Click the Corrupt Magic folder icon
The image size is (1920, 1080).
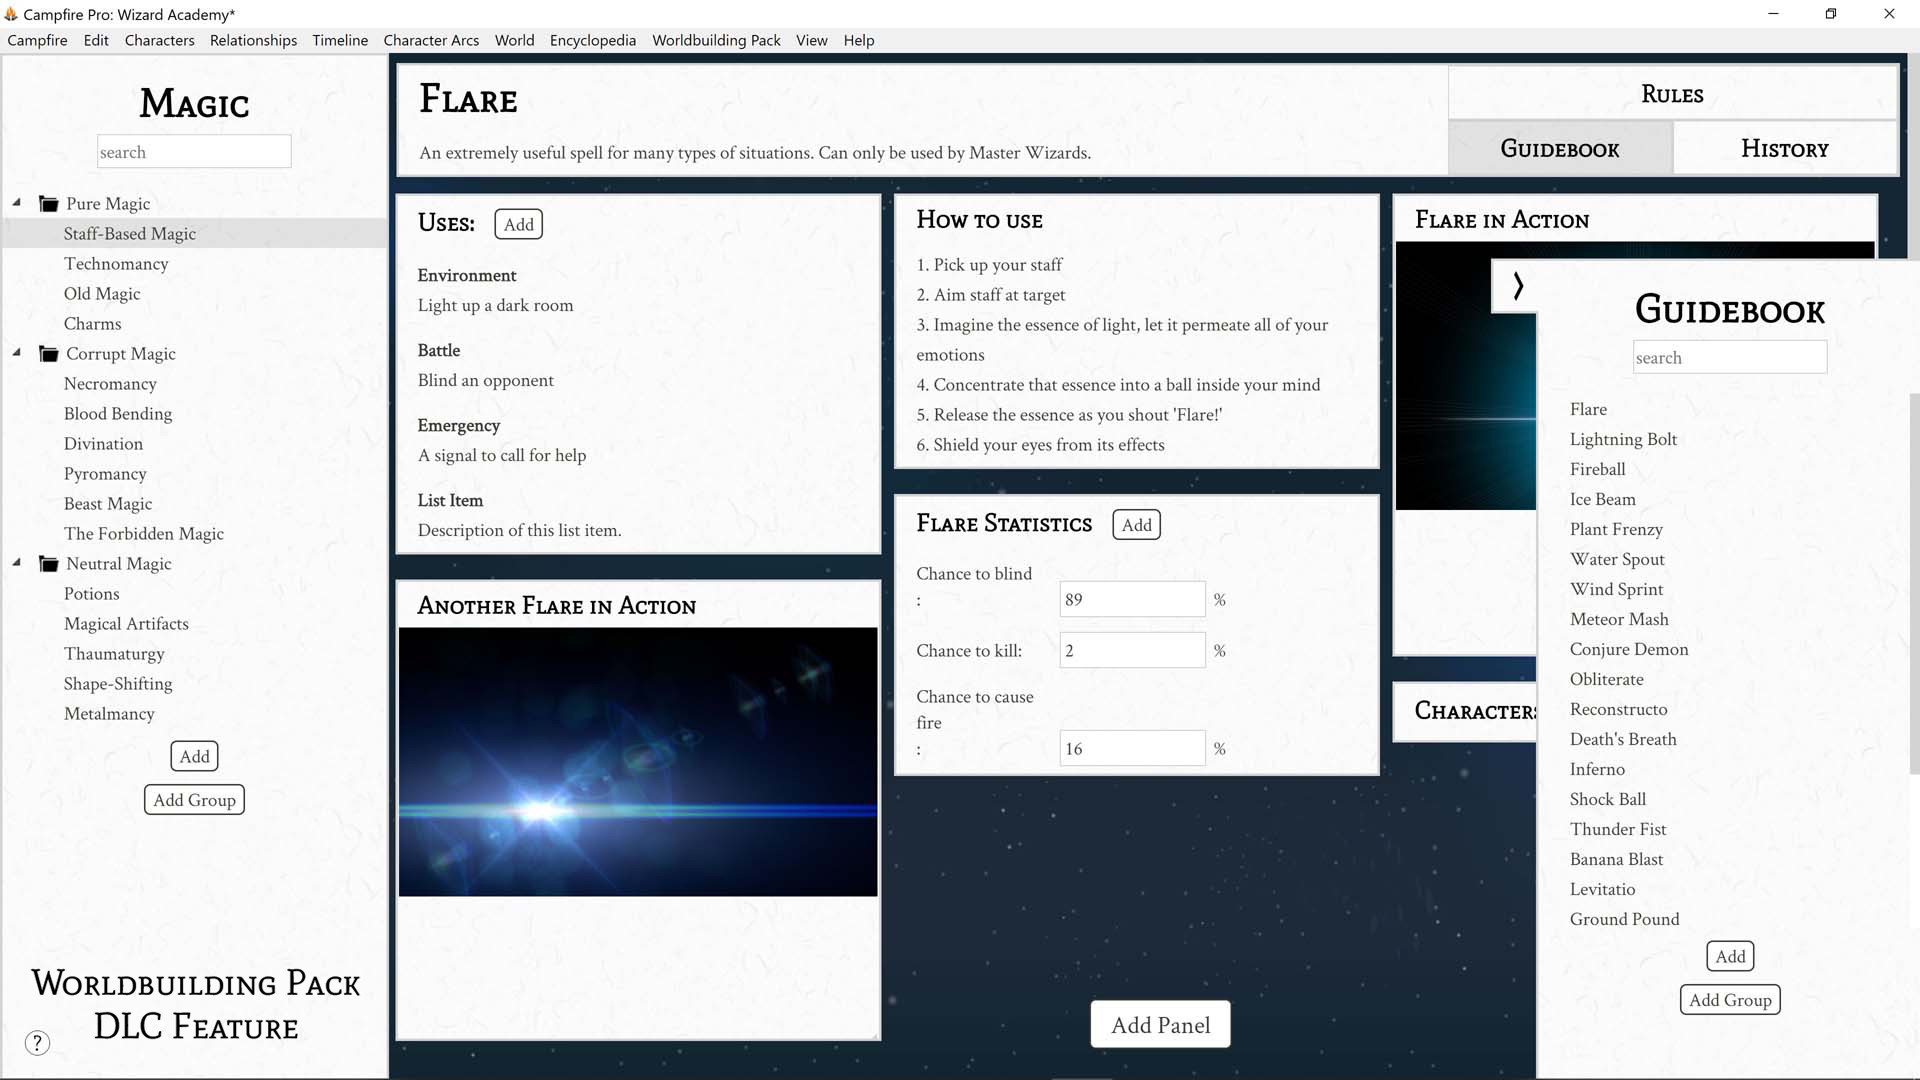[x=48, y=353]
